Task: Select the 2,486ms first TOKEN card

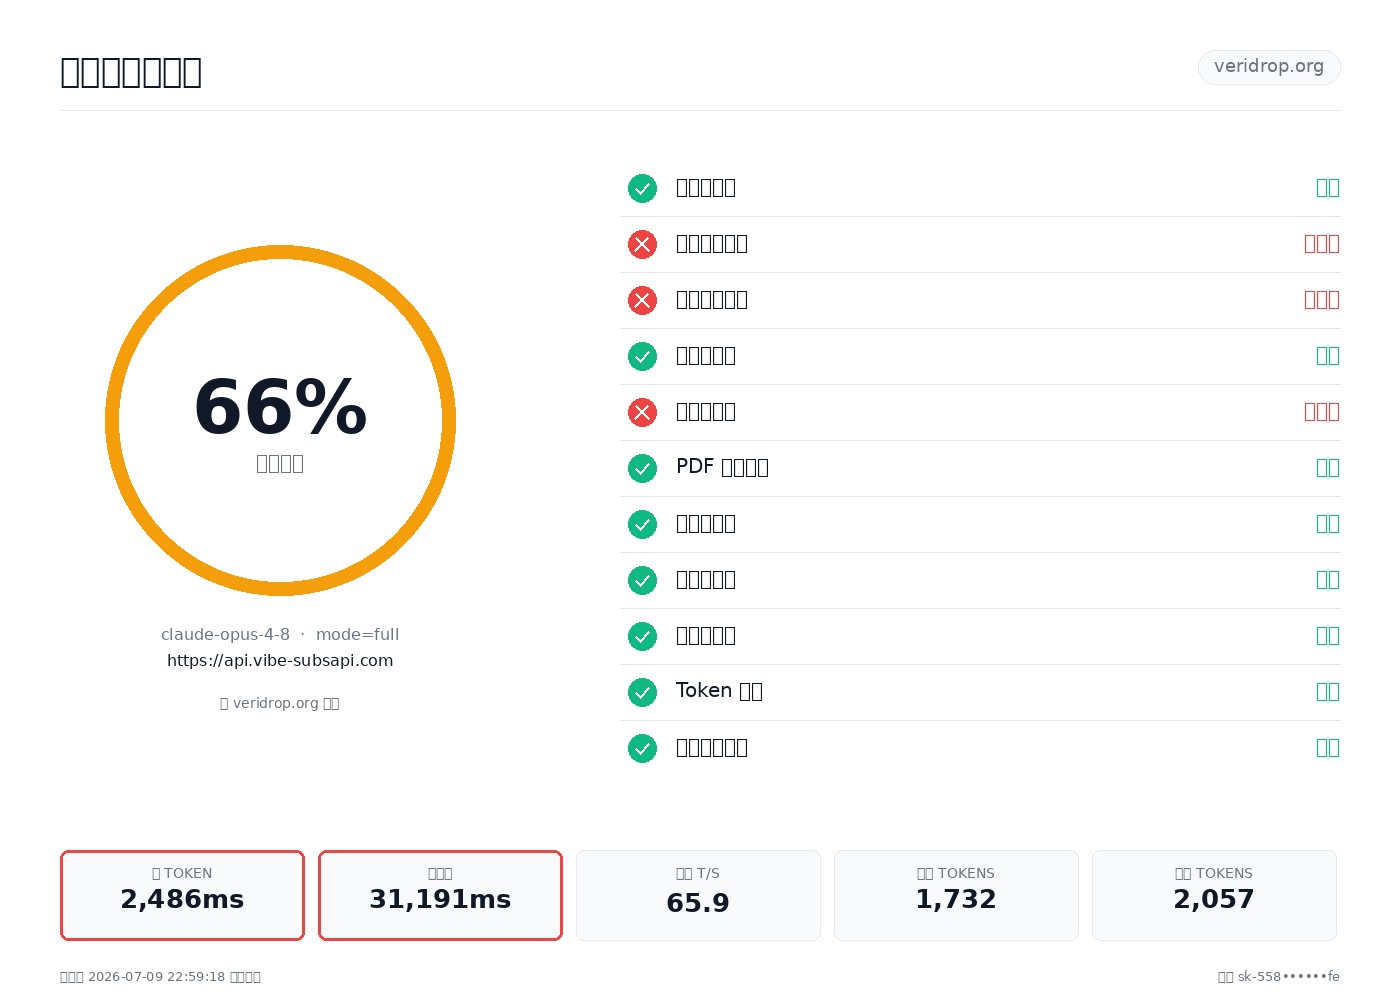Action: pos(182,895)
